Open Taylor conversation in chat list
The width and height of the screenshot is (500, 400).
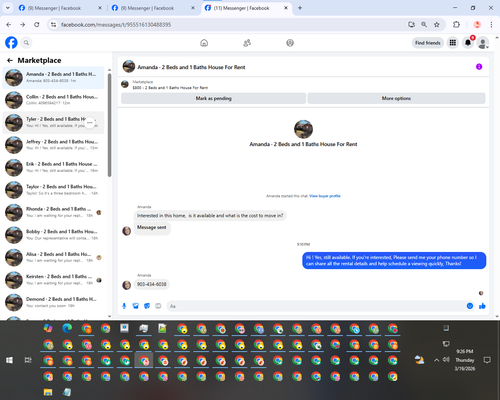pyautogui.click(x=53, y=190)
